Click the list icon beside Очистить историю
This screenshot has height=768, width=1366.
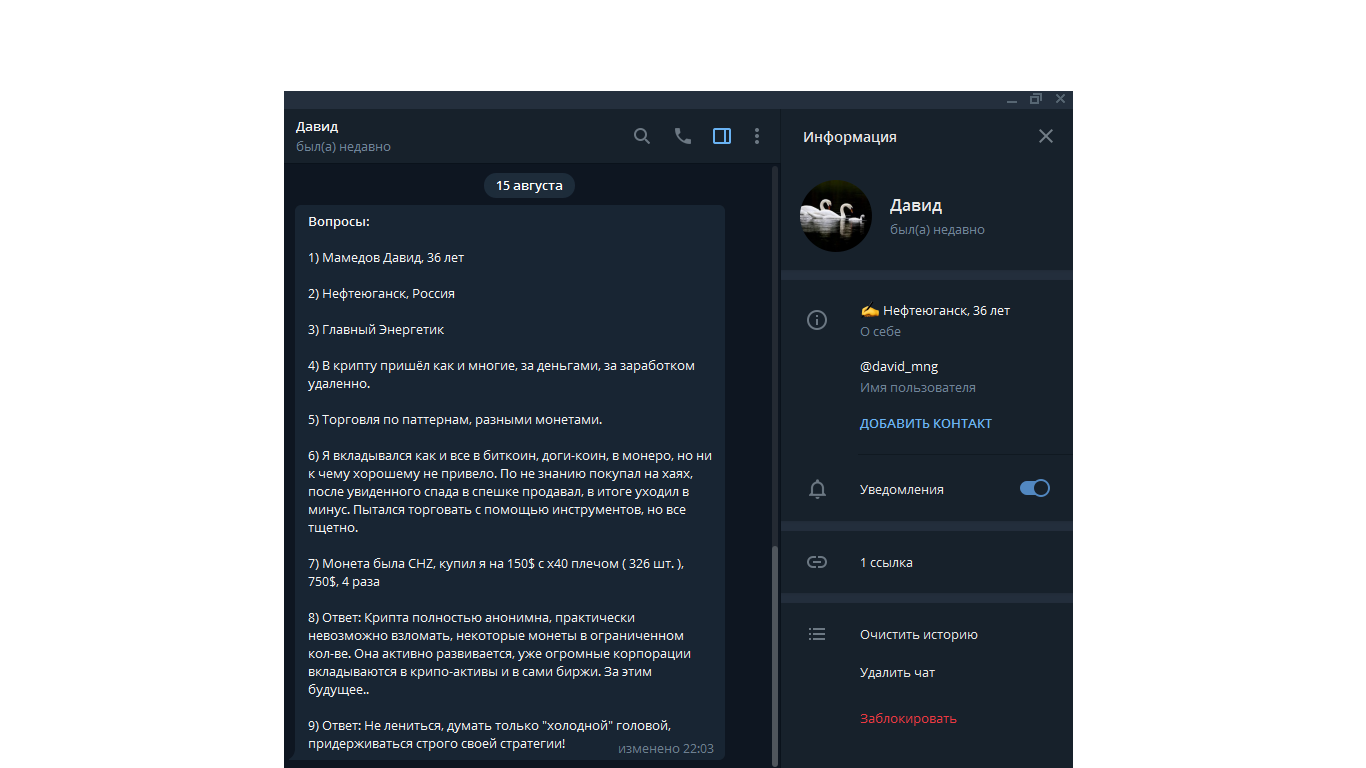[x=817, y=634]
